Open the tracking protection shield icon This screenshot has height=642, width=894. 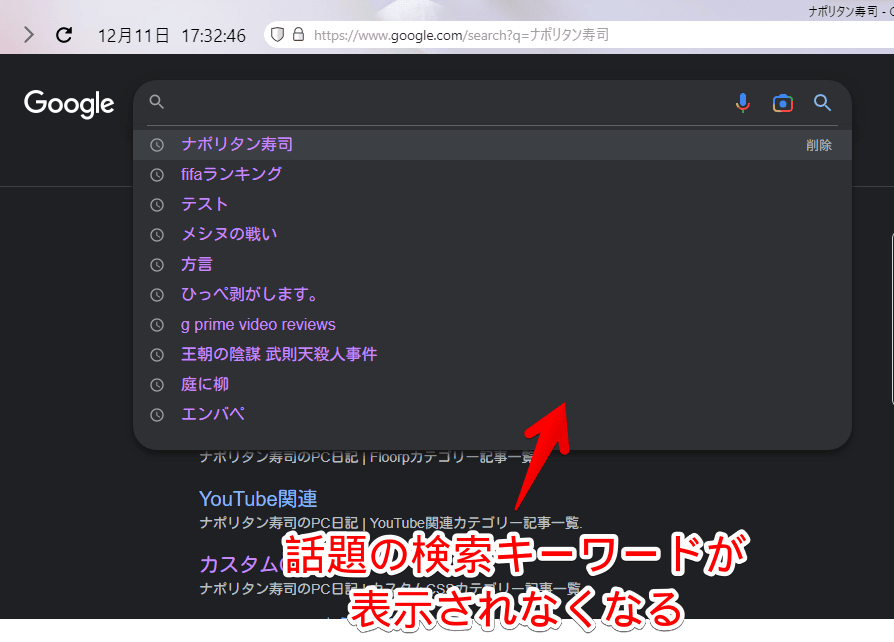(277, 35)
